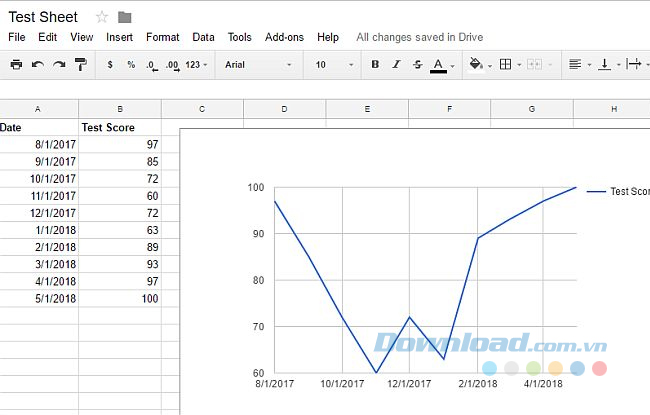
Task: Open the 123 number formats dropdown
Action: tap(196, 65)
